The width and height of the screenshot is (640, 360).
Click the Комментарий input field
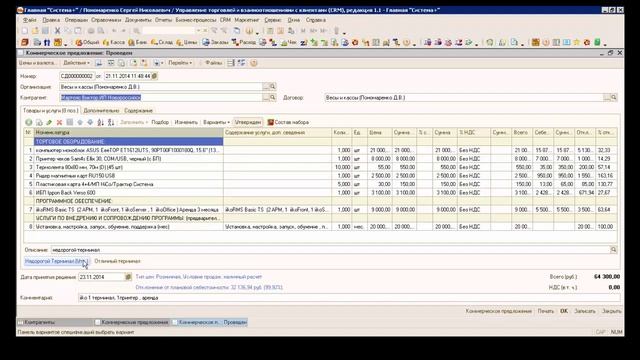[349, 298]
